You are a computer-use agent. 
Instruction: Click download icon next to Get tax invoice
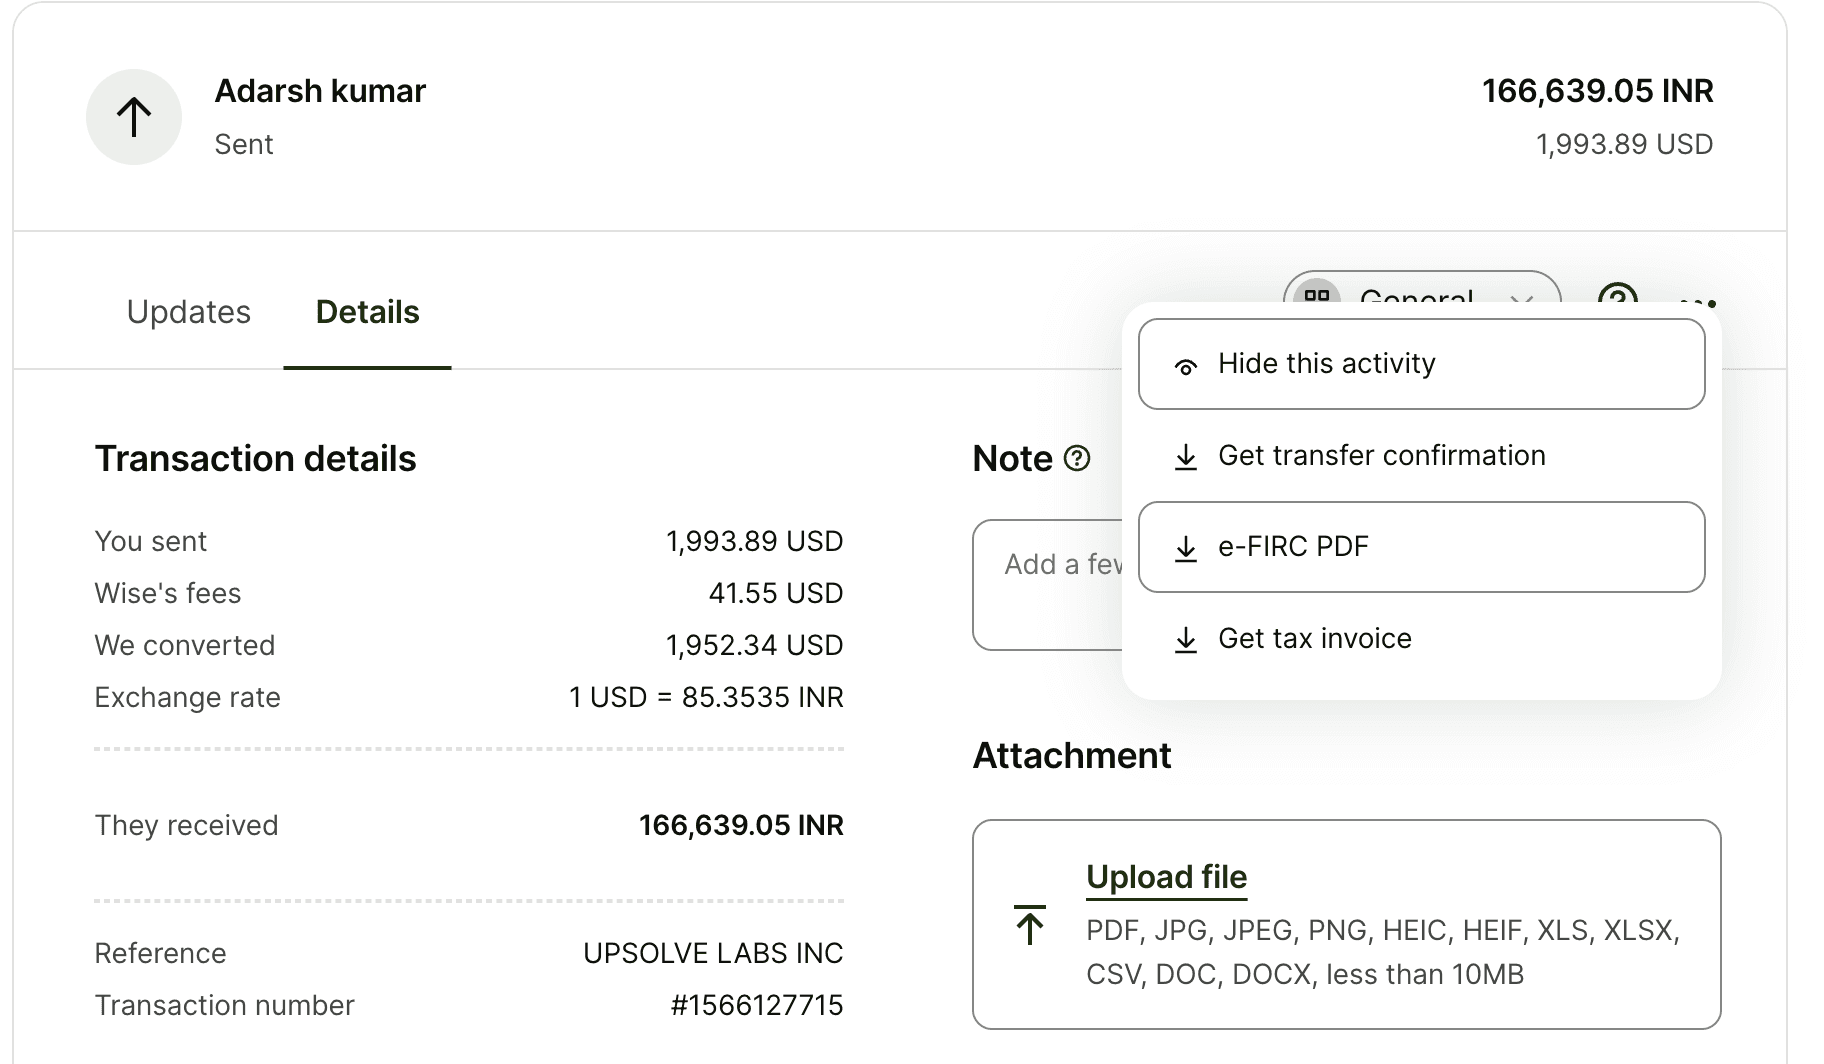[1186, 640]
